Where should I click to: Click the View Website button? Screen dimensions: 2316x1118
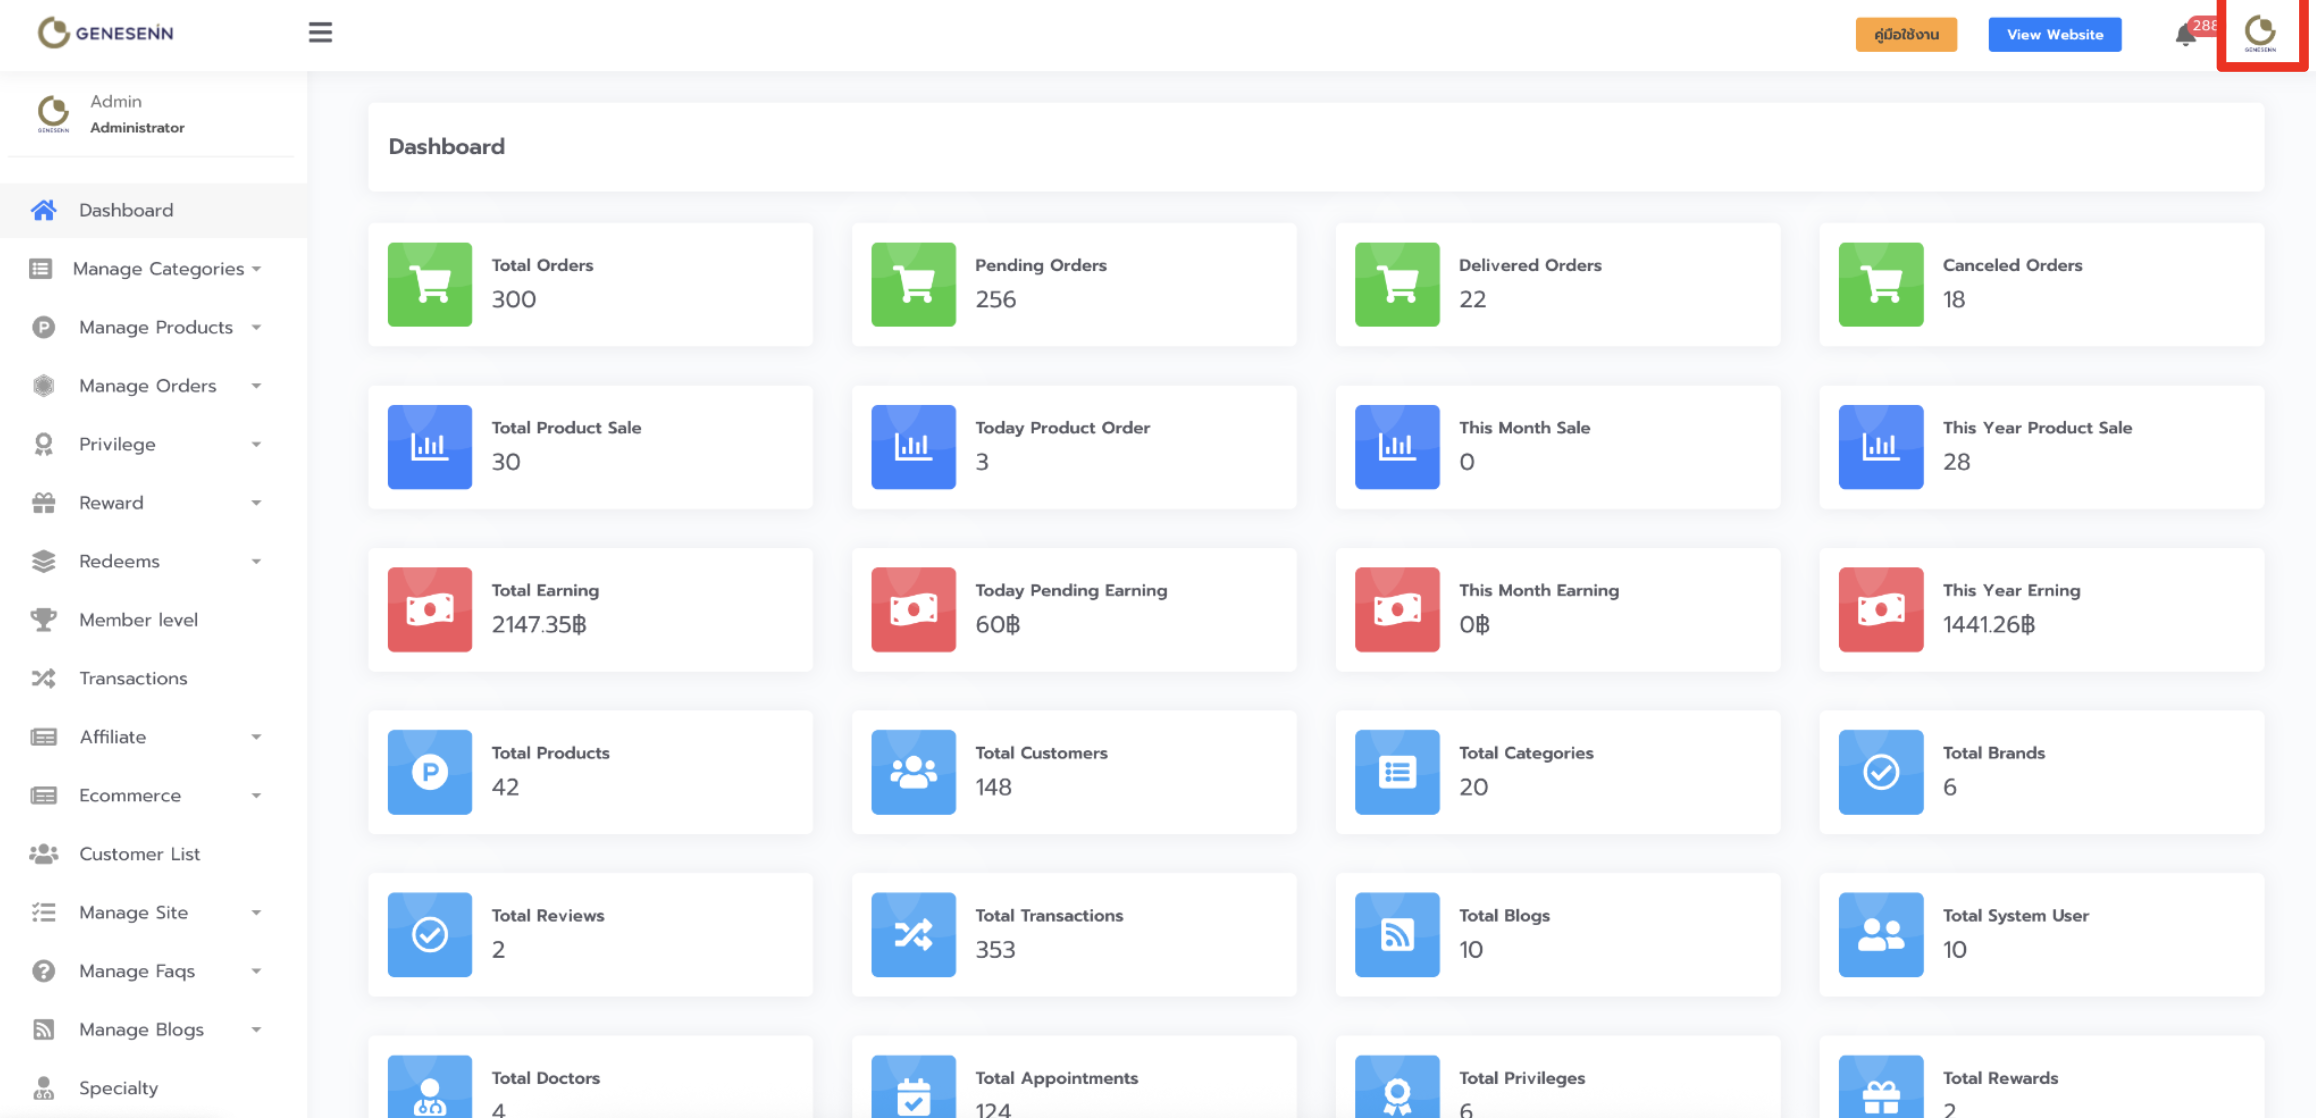coord(2054,34)
